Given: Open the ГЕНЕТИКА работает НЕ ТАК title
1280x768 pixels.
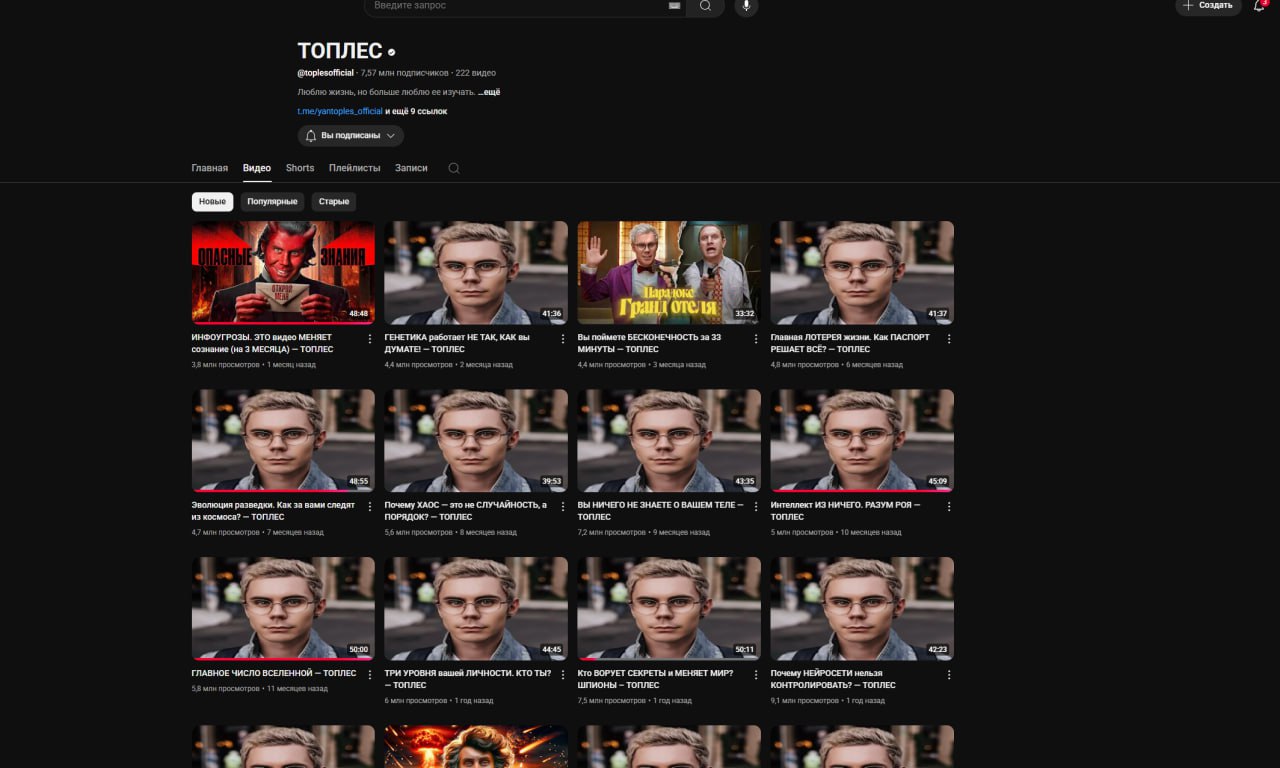Looking at the screenshot, I should pyautogui.click(x=457, y=343).
